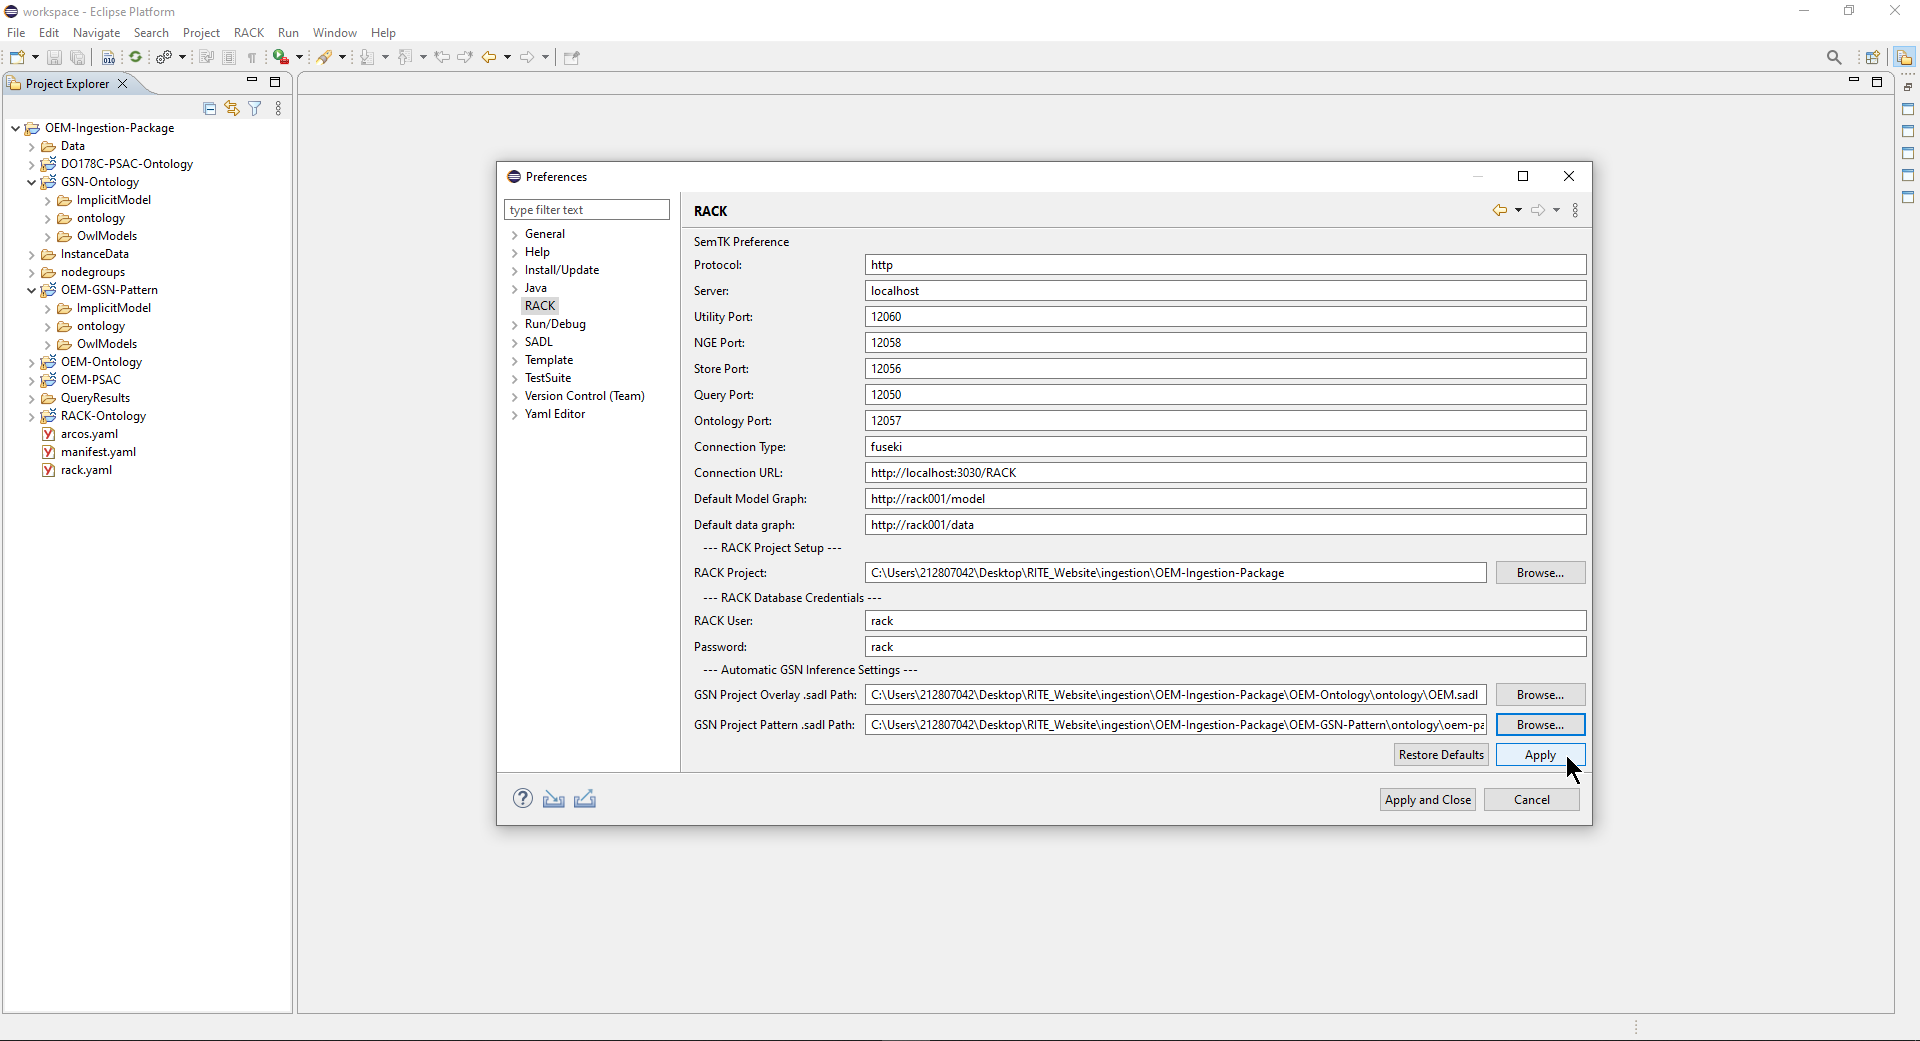The image size is (1920, 1041).
Task: Select the TestSuite preferences item
Action: click(x=548, y=378)
